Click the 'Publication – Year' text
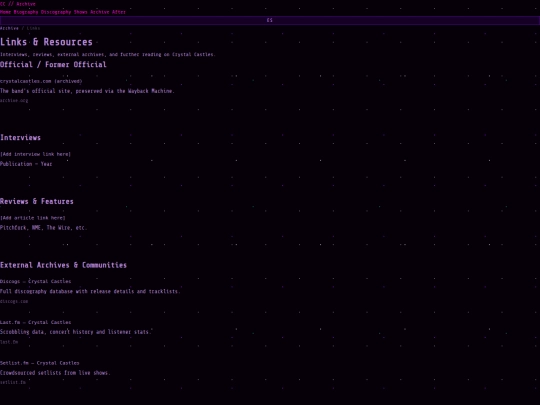540x405 pixels. point(26,164)
